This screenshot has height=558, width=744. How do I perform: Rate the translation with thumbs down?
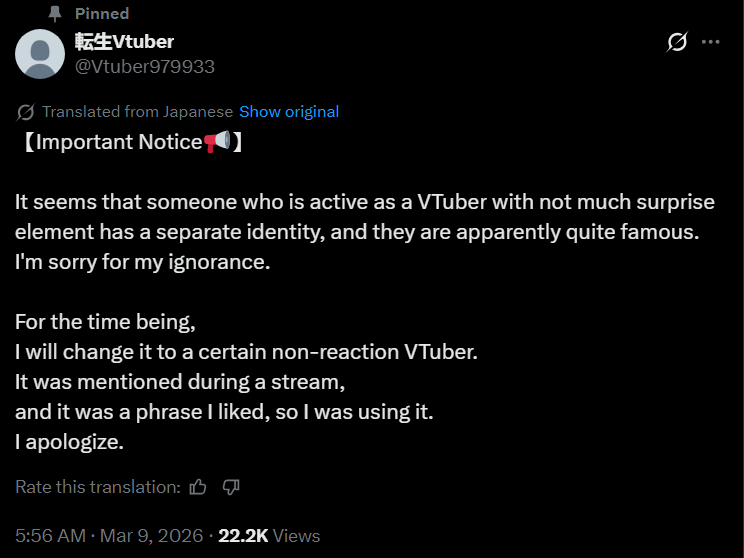coord(231,487)
